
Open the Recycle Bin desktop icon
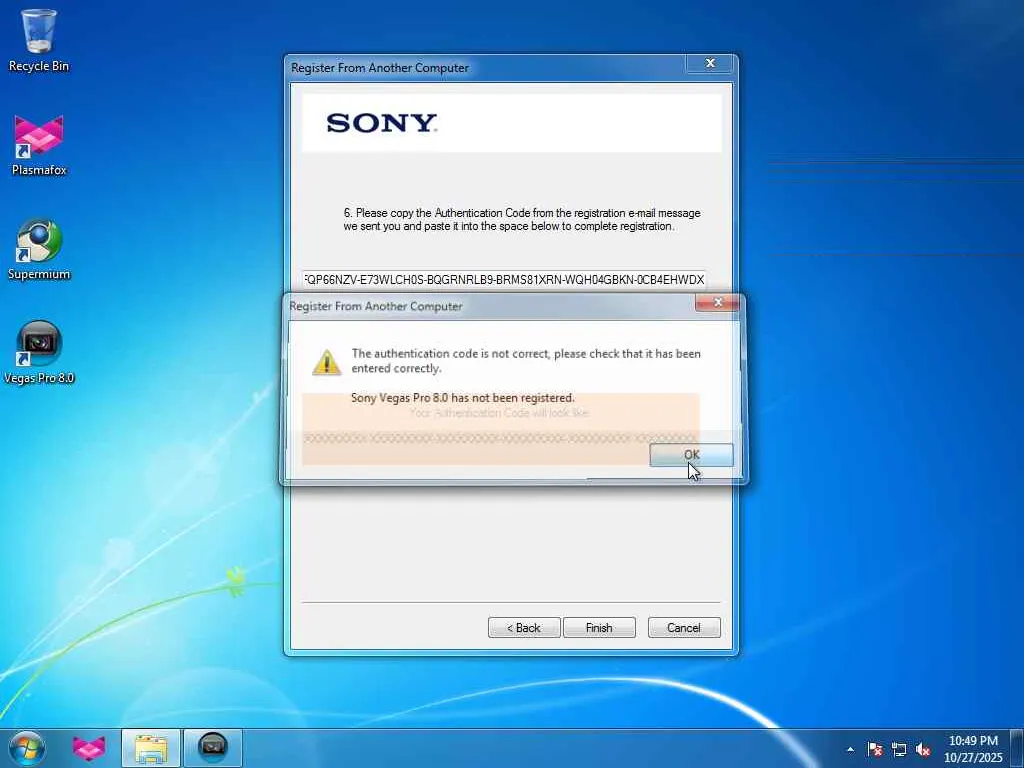[x=39, y=40]
